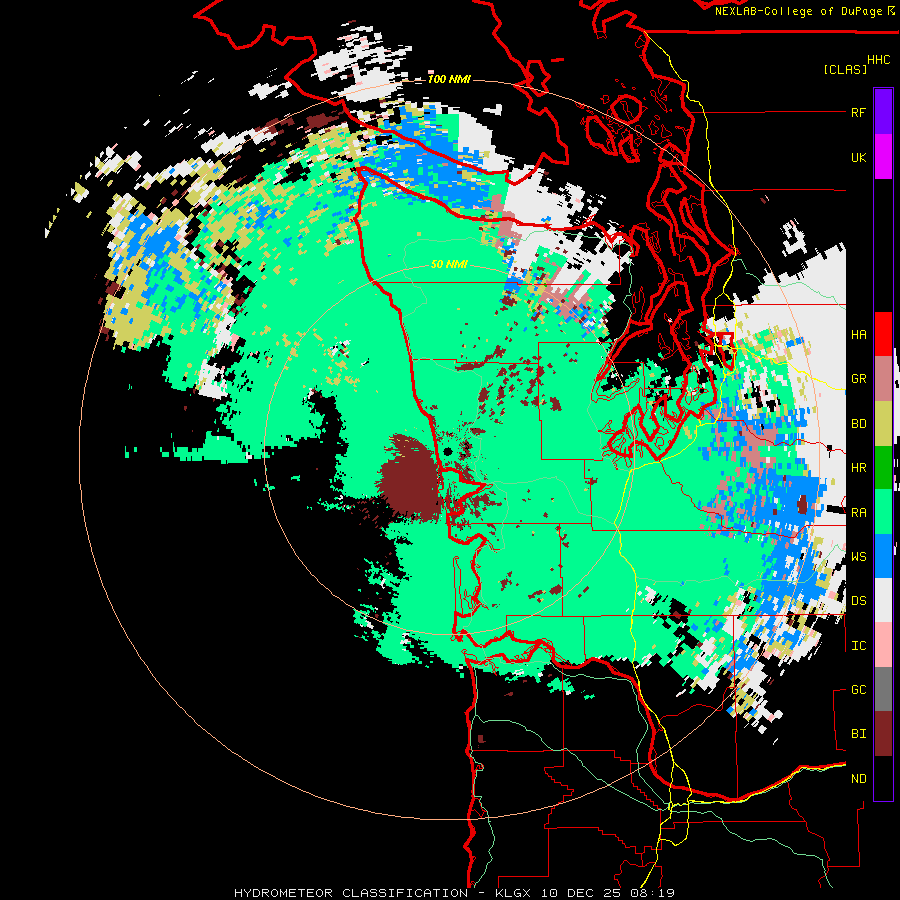Click the RA legend label
900x900 pixels.
(x=858, y=513)
